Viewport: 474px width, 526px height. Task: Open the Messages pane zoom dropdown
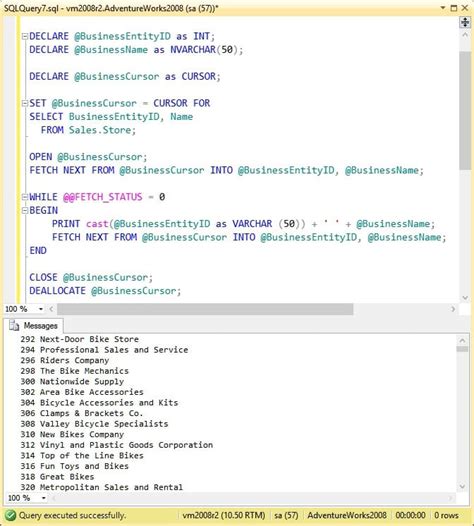click(x=43, y=498)
